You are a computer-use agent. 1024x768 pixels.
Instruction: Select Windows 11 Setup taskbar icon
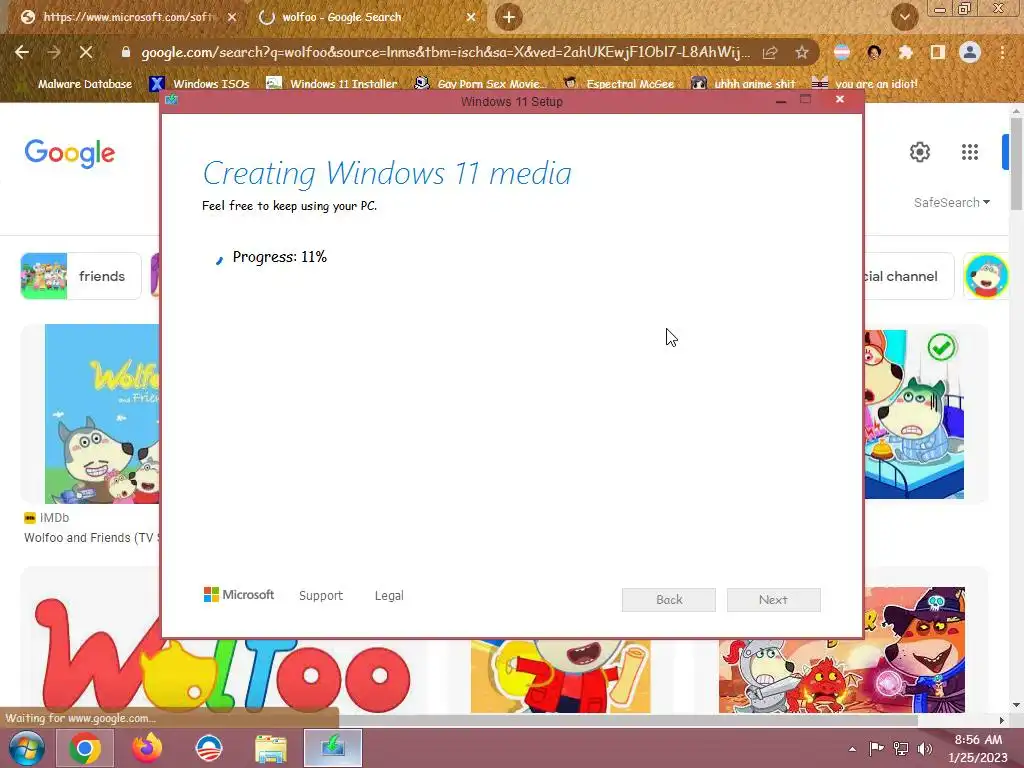tap(333, 748)
